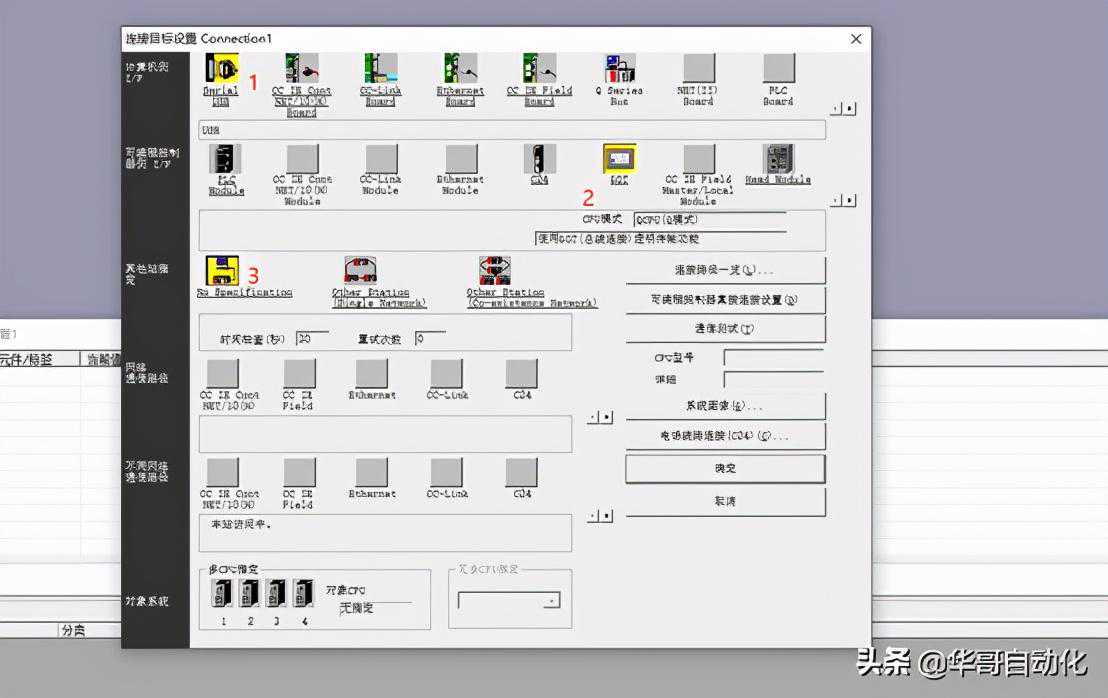Choose the CC IE Cont NET/10(H) Board icon
Image resolution: width=1108 pixels, height=698 pixels.
pos(301,69)
